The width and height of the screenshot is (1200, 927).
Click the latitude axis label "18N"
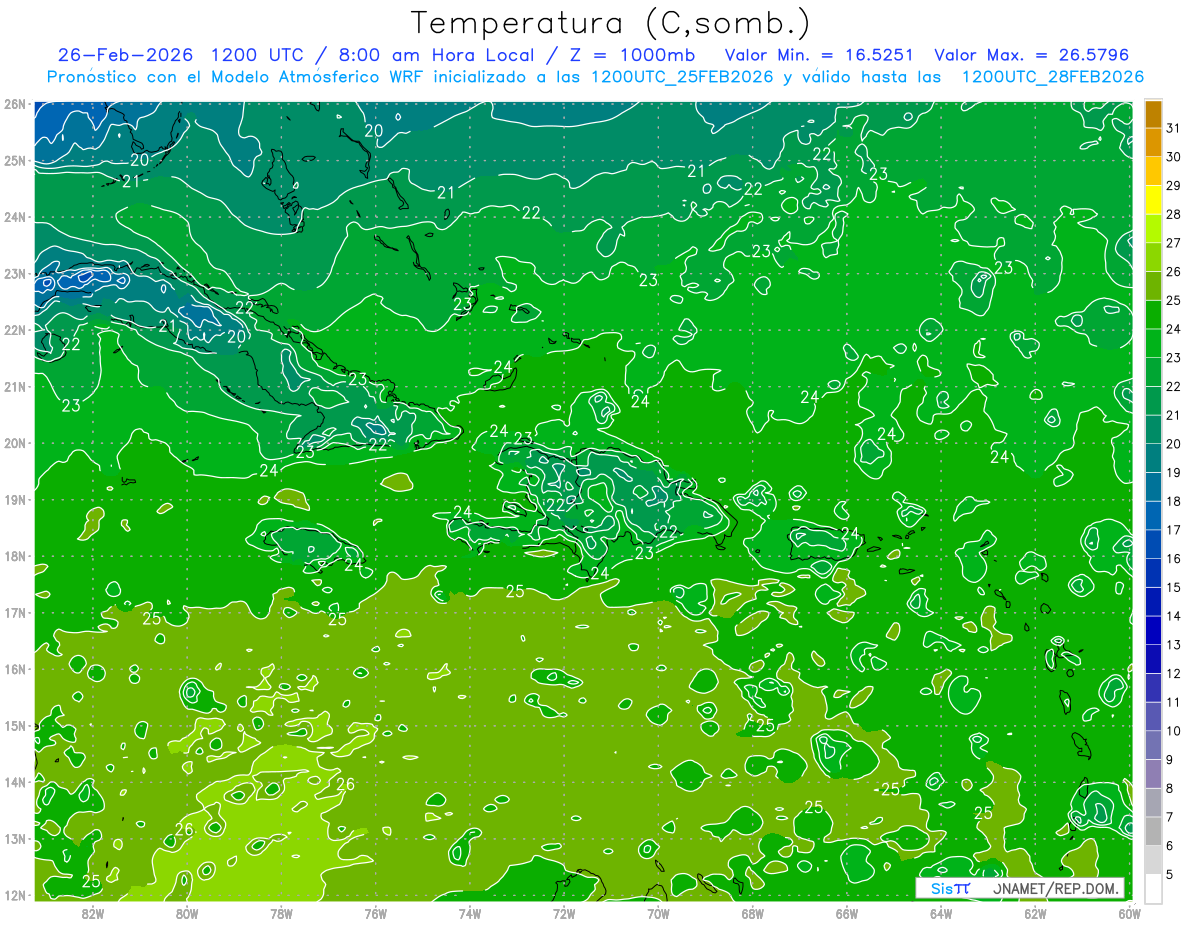click(14, 556)
